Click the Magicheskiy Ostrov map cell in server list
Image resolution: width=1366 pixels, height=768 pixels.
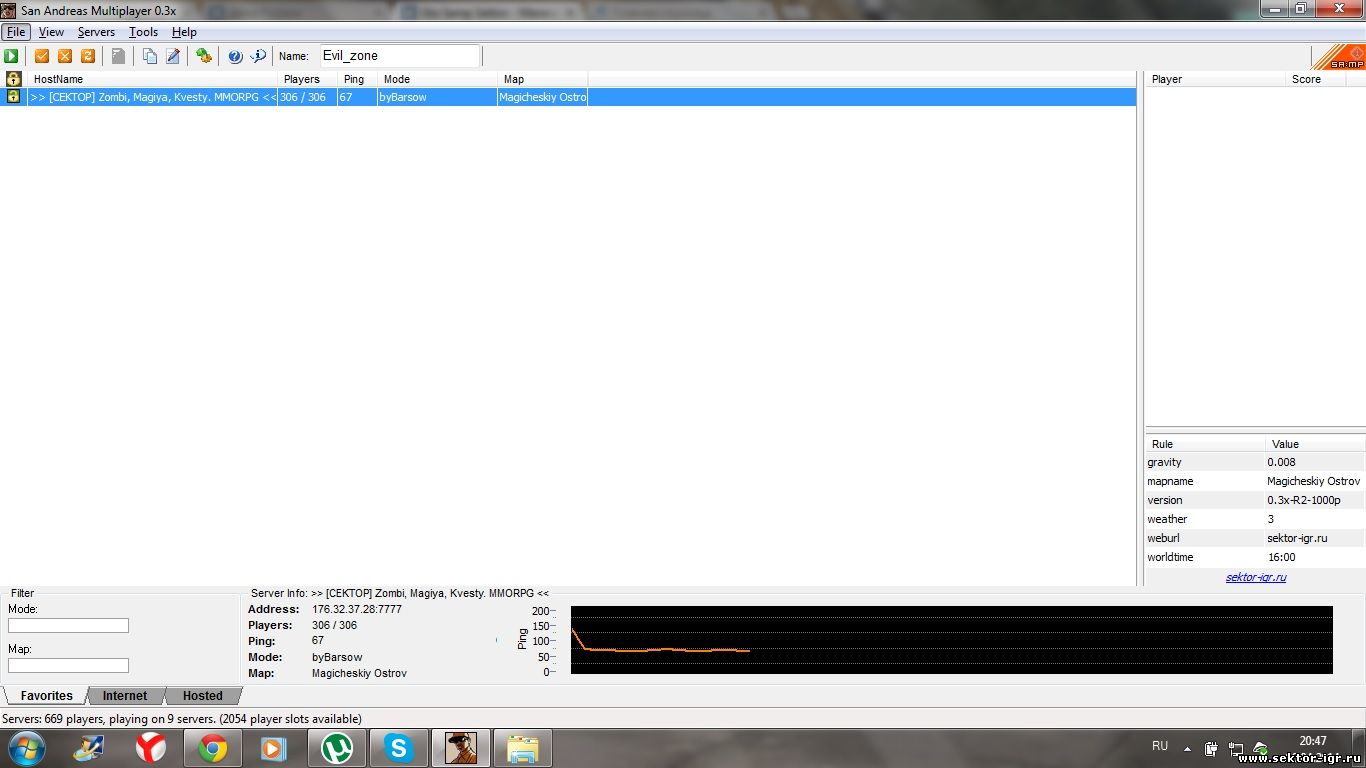click(x=543, y=97)
